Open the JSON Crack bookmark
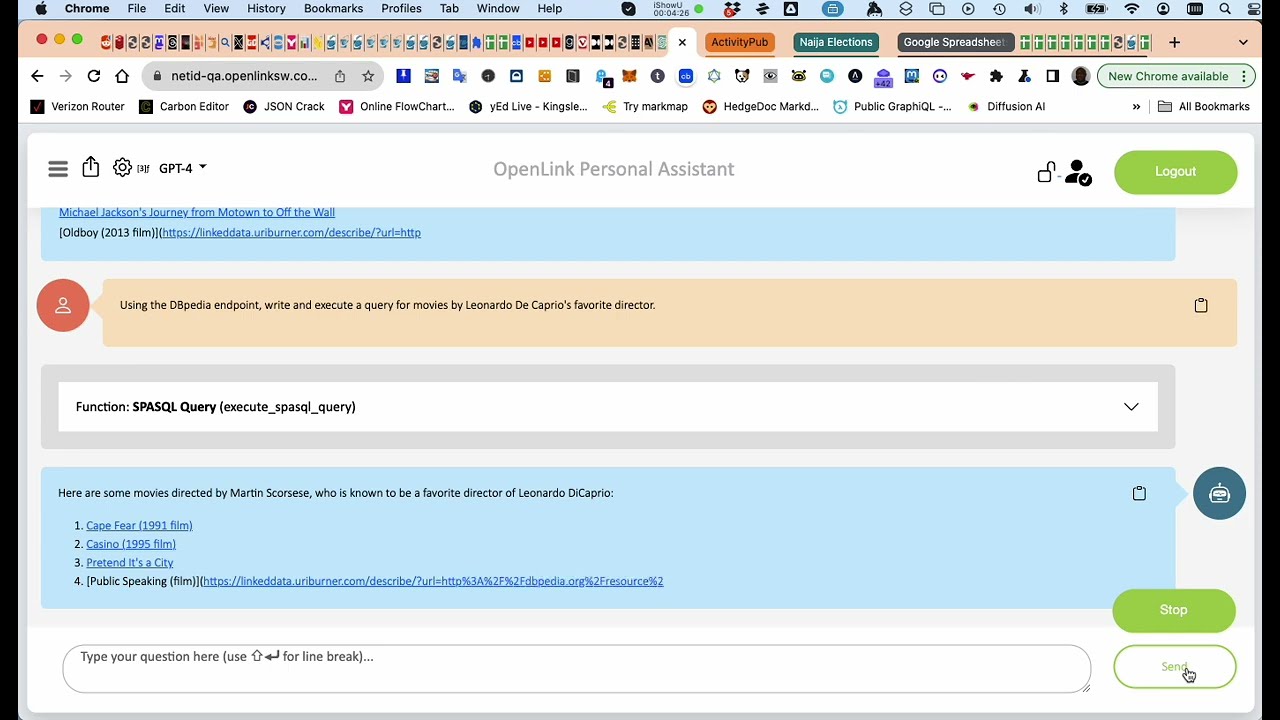This screenshot has width=1280, height=720. click(x=284, y=106)
